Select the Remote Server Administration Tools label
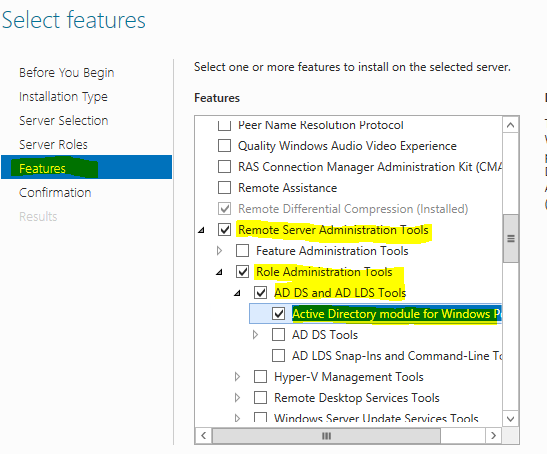This screenshot has height=454, width=547. tap(333, 230)
